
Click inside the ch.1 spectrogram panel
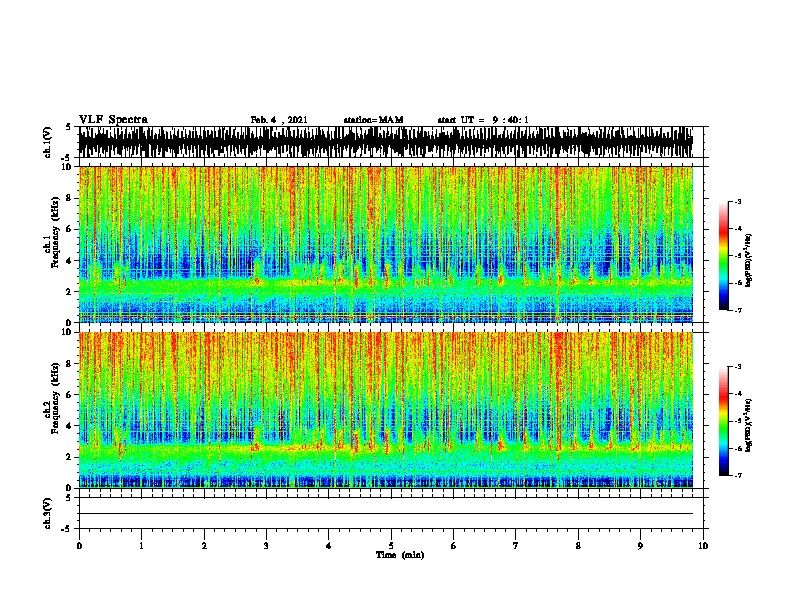tap(386, 244)
